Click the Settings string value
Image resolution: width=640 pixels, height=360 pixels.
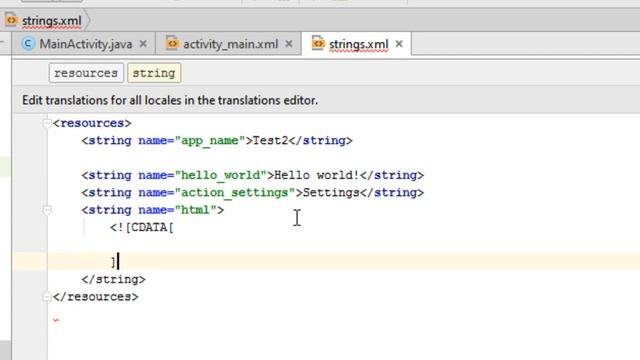(331, 192)
